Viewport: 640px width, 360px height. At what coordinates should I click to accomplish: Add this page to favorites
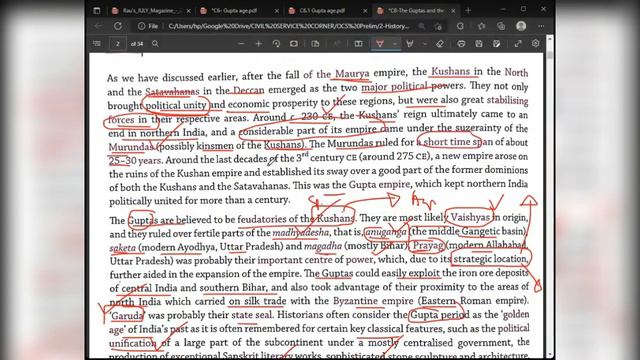(439, 26)
